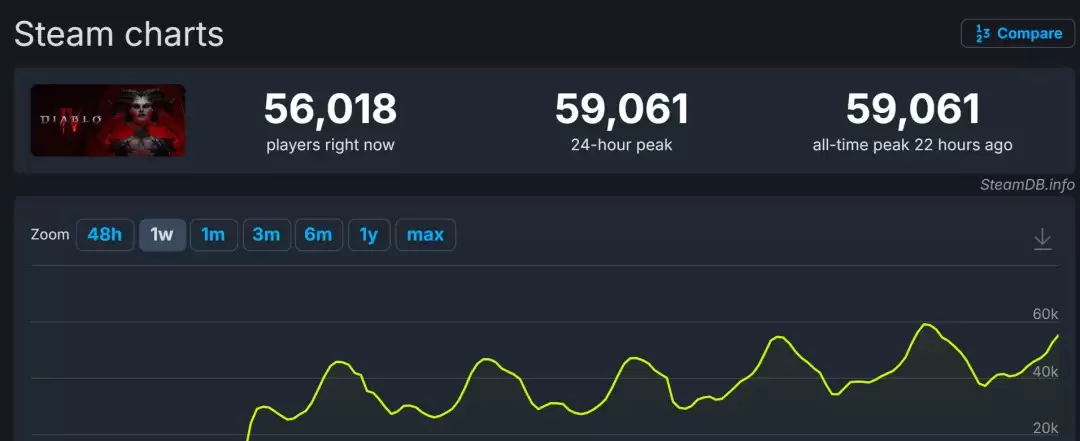Click the chart download arrow icon
This screenshot has height=441, width=1080.
point(1043,239)
